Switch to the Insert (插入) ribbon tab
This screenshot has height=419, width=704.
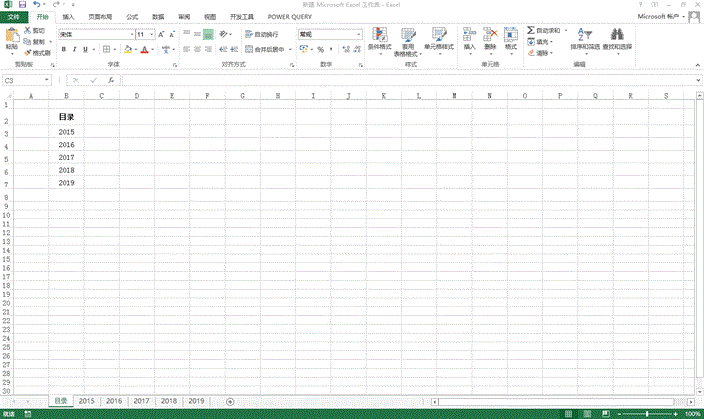67,17
